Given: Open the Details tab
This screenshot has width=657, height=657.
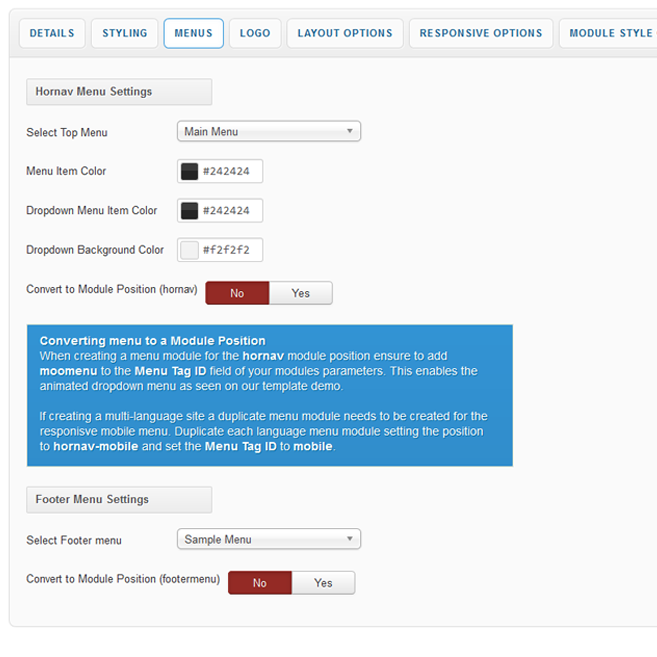Looking at the screenshot, I should tap(52, 33).
